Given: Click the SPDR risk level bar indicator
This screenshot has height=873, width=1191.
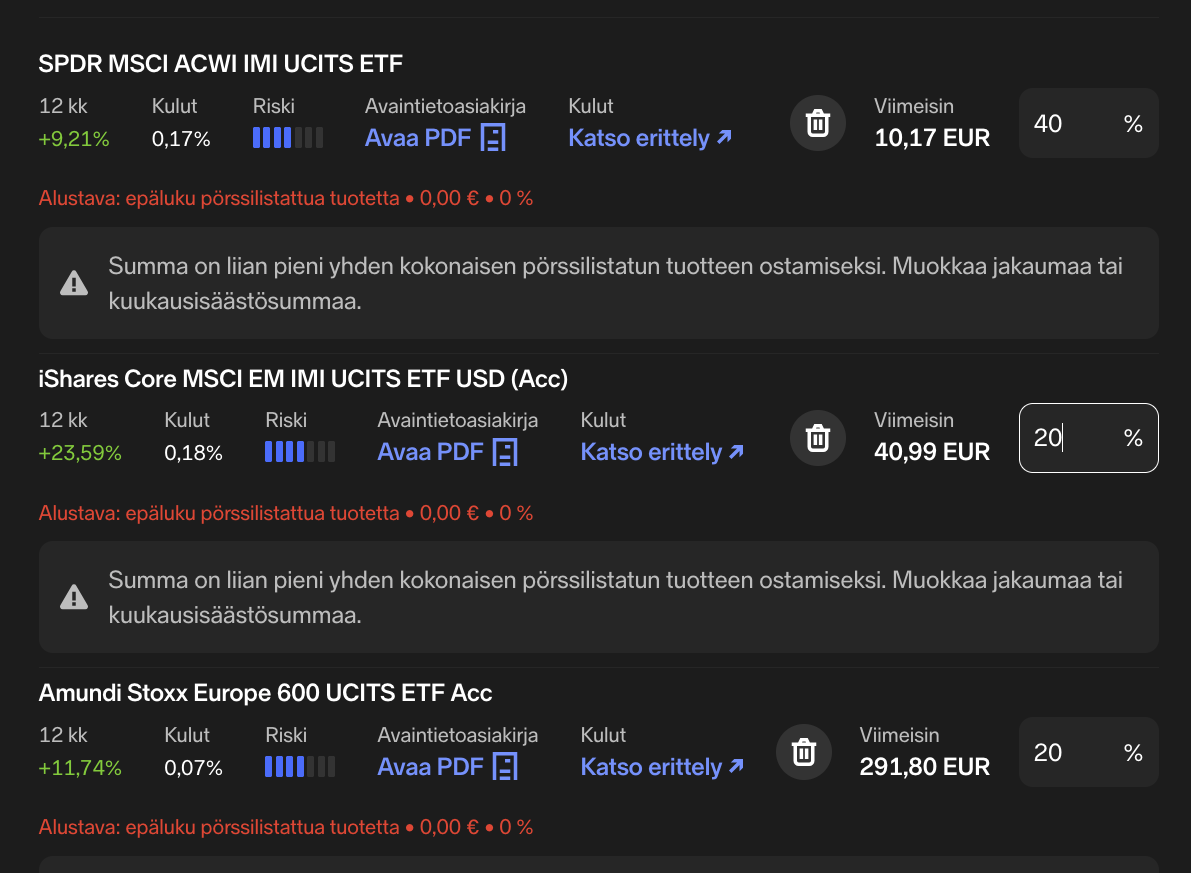Looking at the screenshot, I should 288,138.
